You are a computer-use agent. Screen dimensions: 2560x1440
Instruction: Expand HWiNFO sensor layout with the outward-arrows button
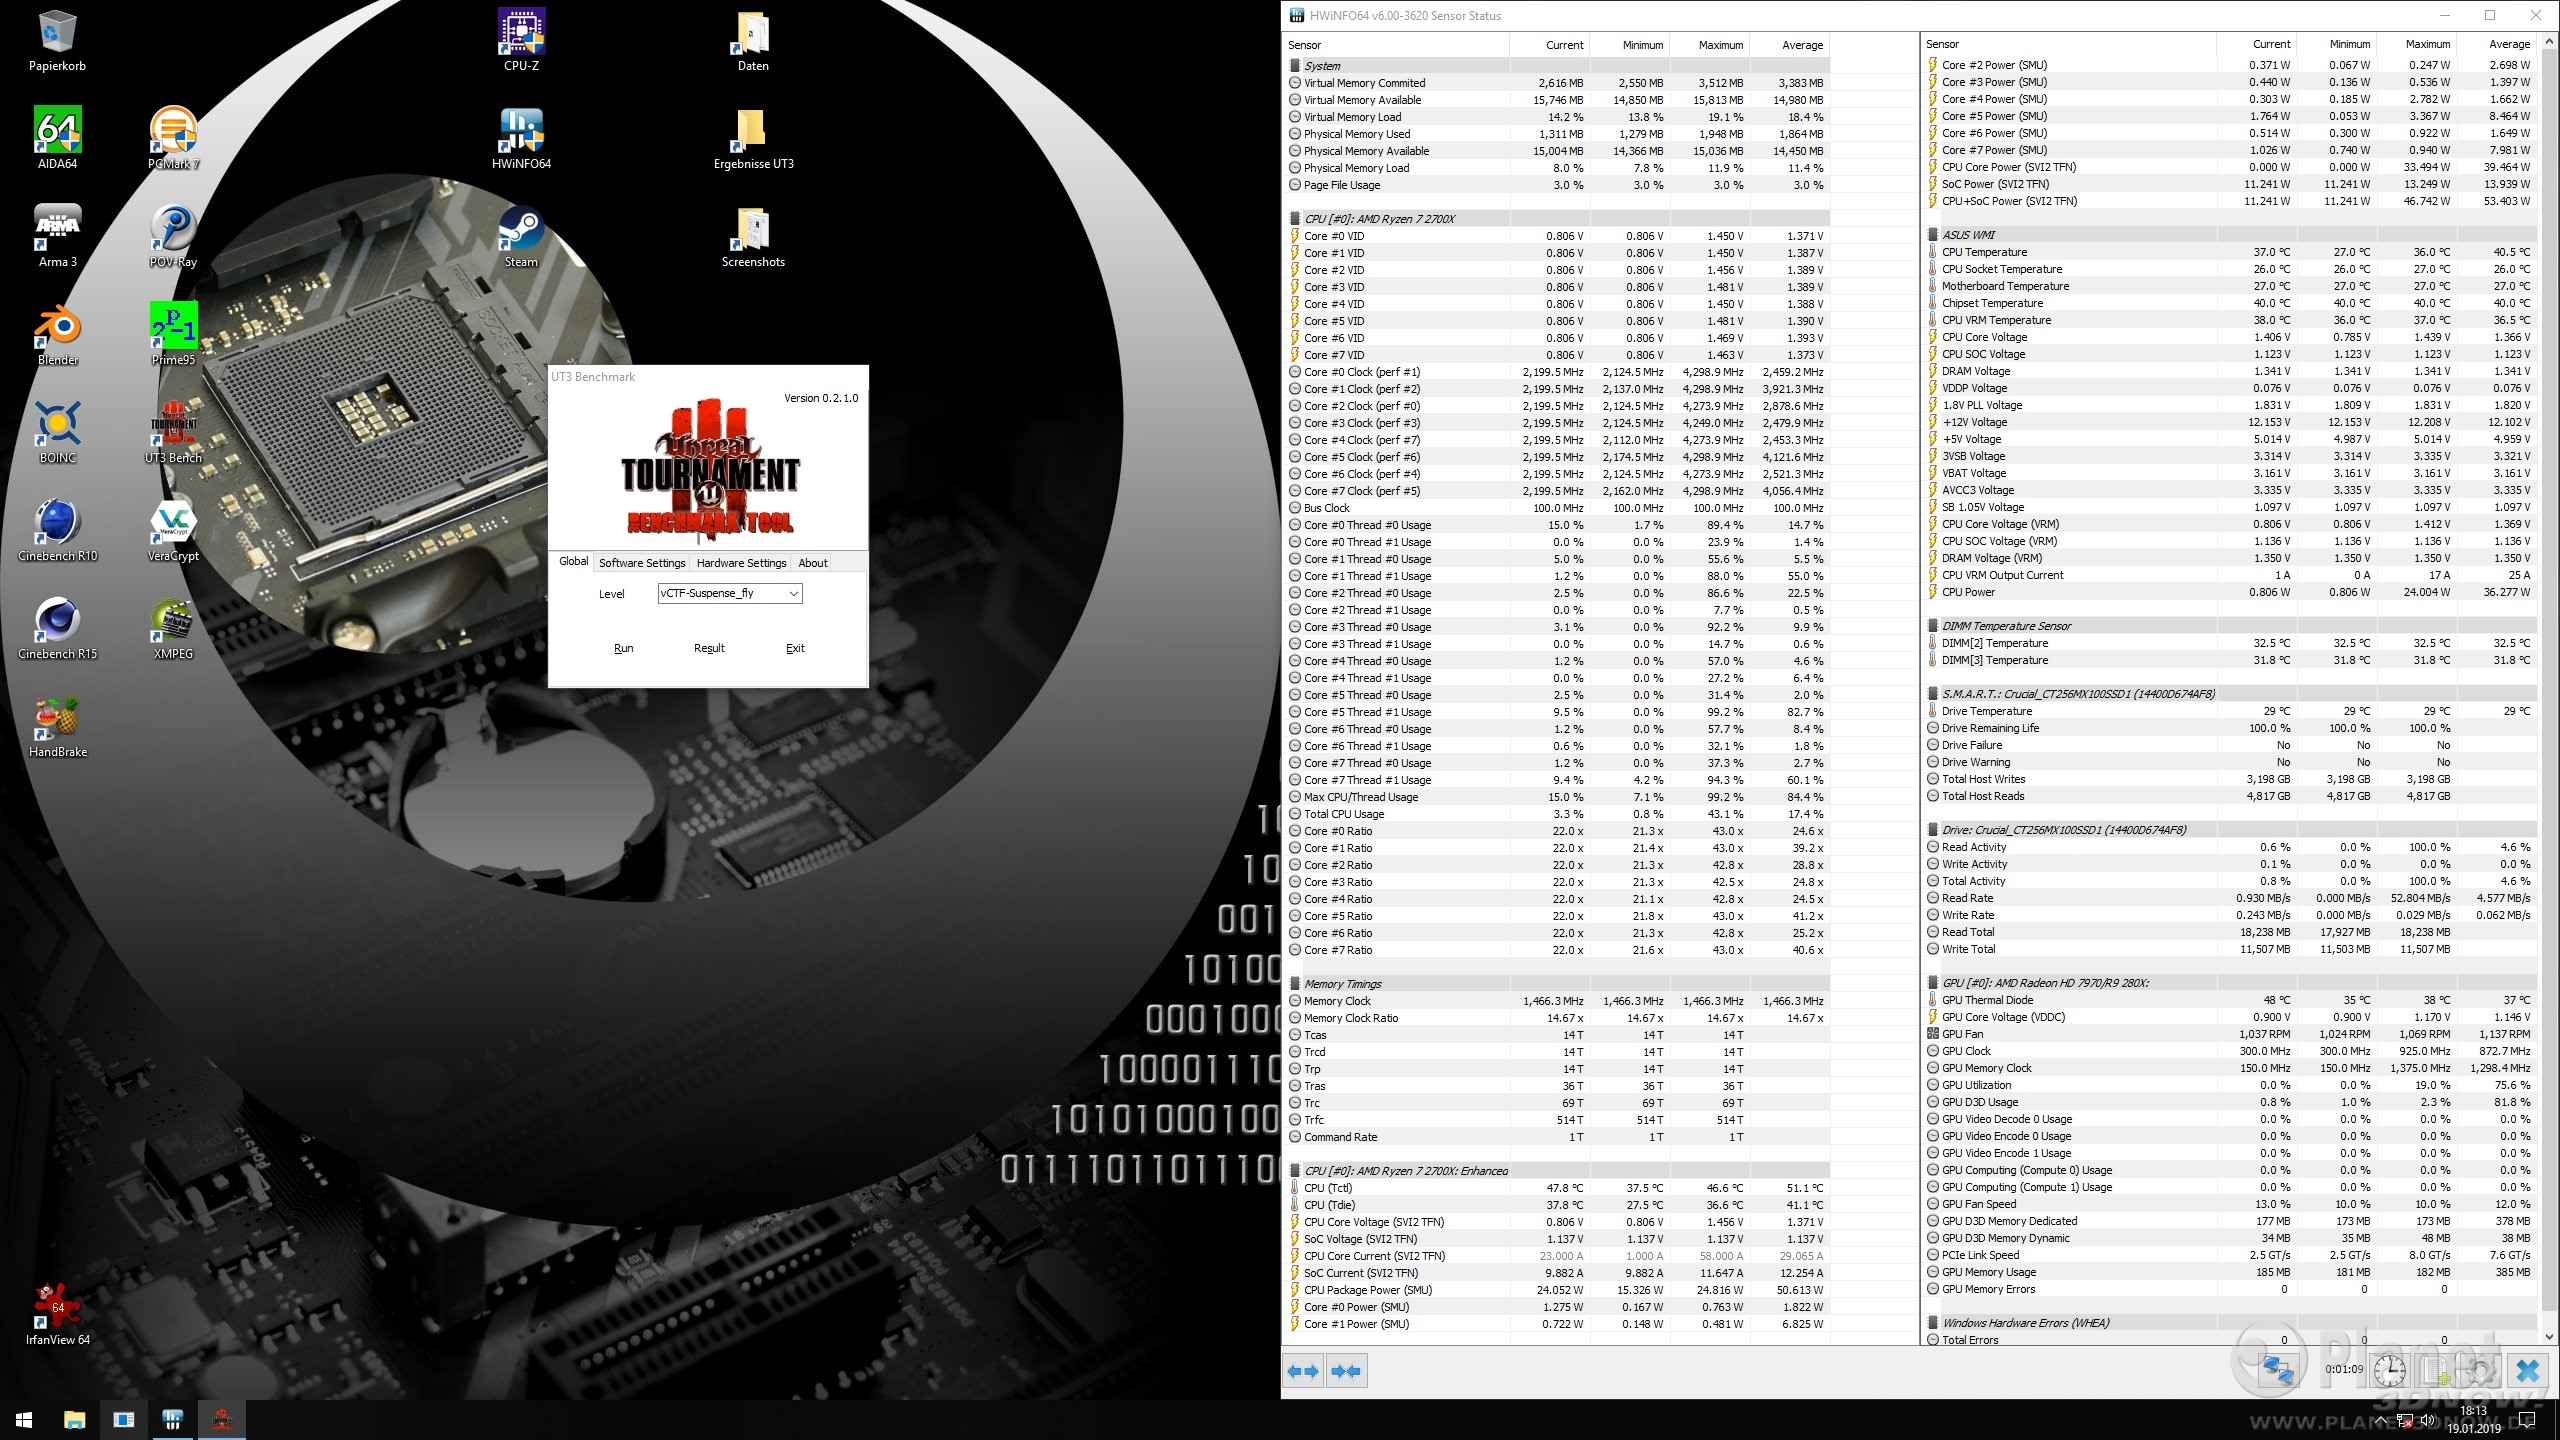(x=1303, y=1371)
